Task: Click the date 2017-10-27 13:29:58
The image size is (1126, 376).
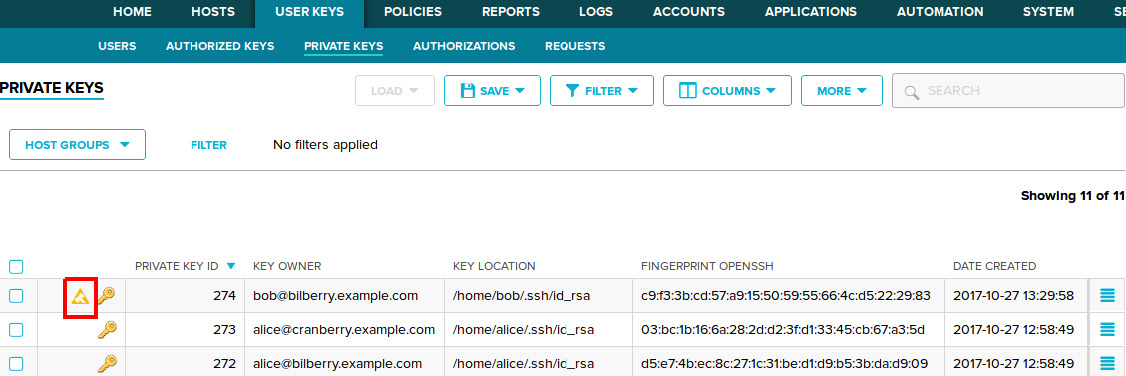Action: coord(1013,296)
